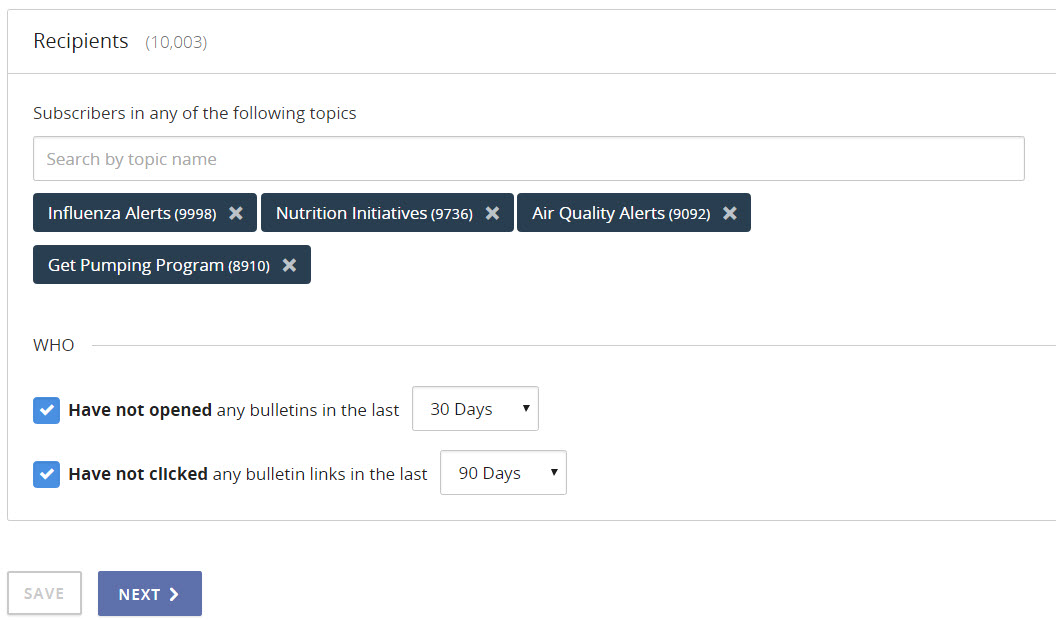The width and height of the screenshot is (1056, 620).
Task: Click the Search by topic name field
Action: click(x=528, y=159)
